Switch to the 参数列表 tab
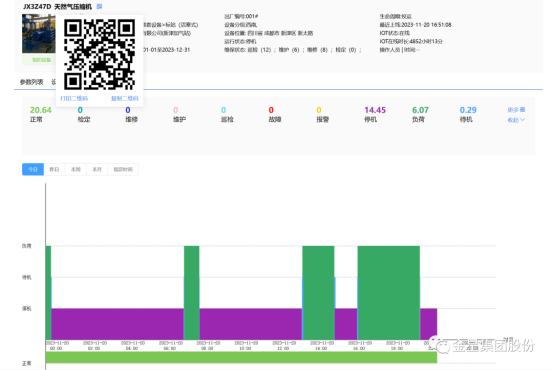The height and width of the screenshot is (370, 553). [31, 82]
